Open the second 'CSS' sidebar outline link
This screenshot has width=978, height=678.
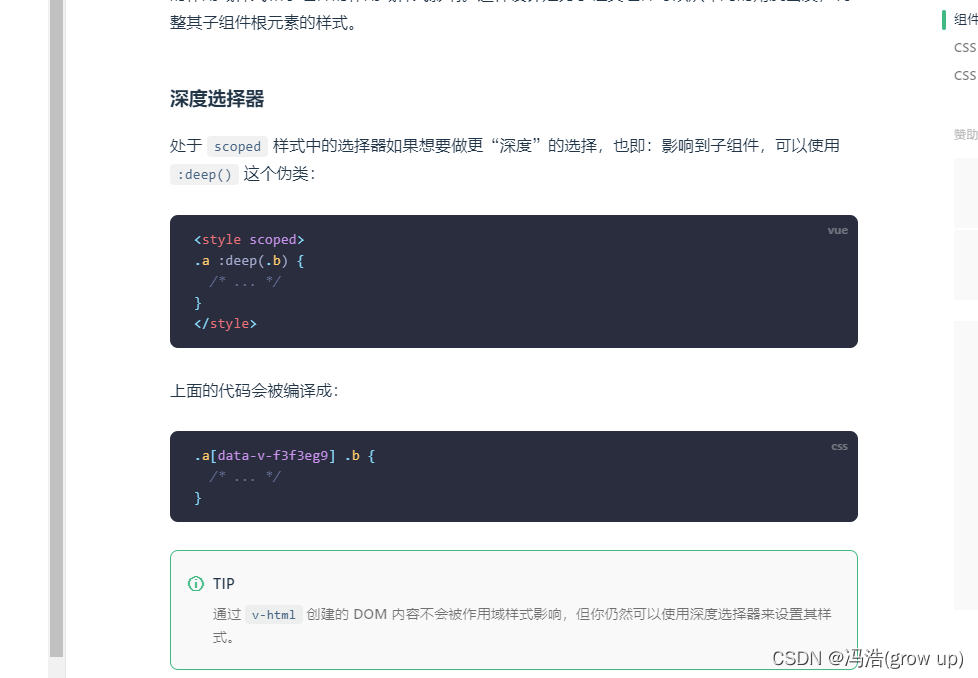coord(965,75)
